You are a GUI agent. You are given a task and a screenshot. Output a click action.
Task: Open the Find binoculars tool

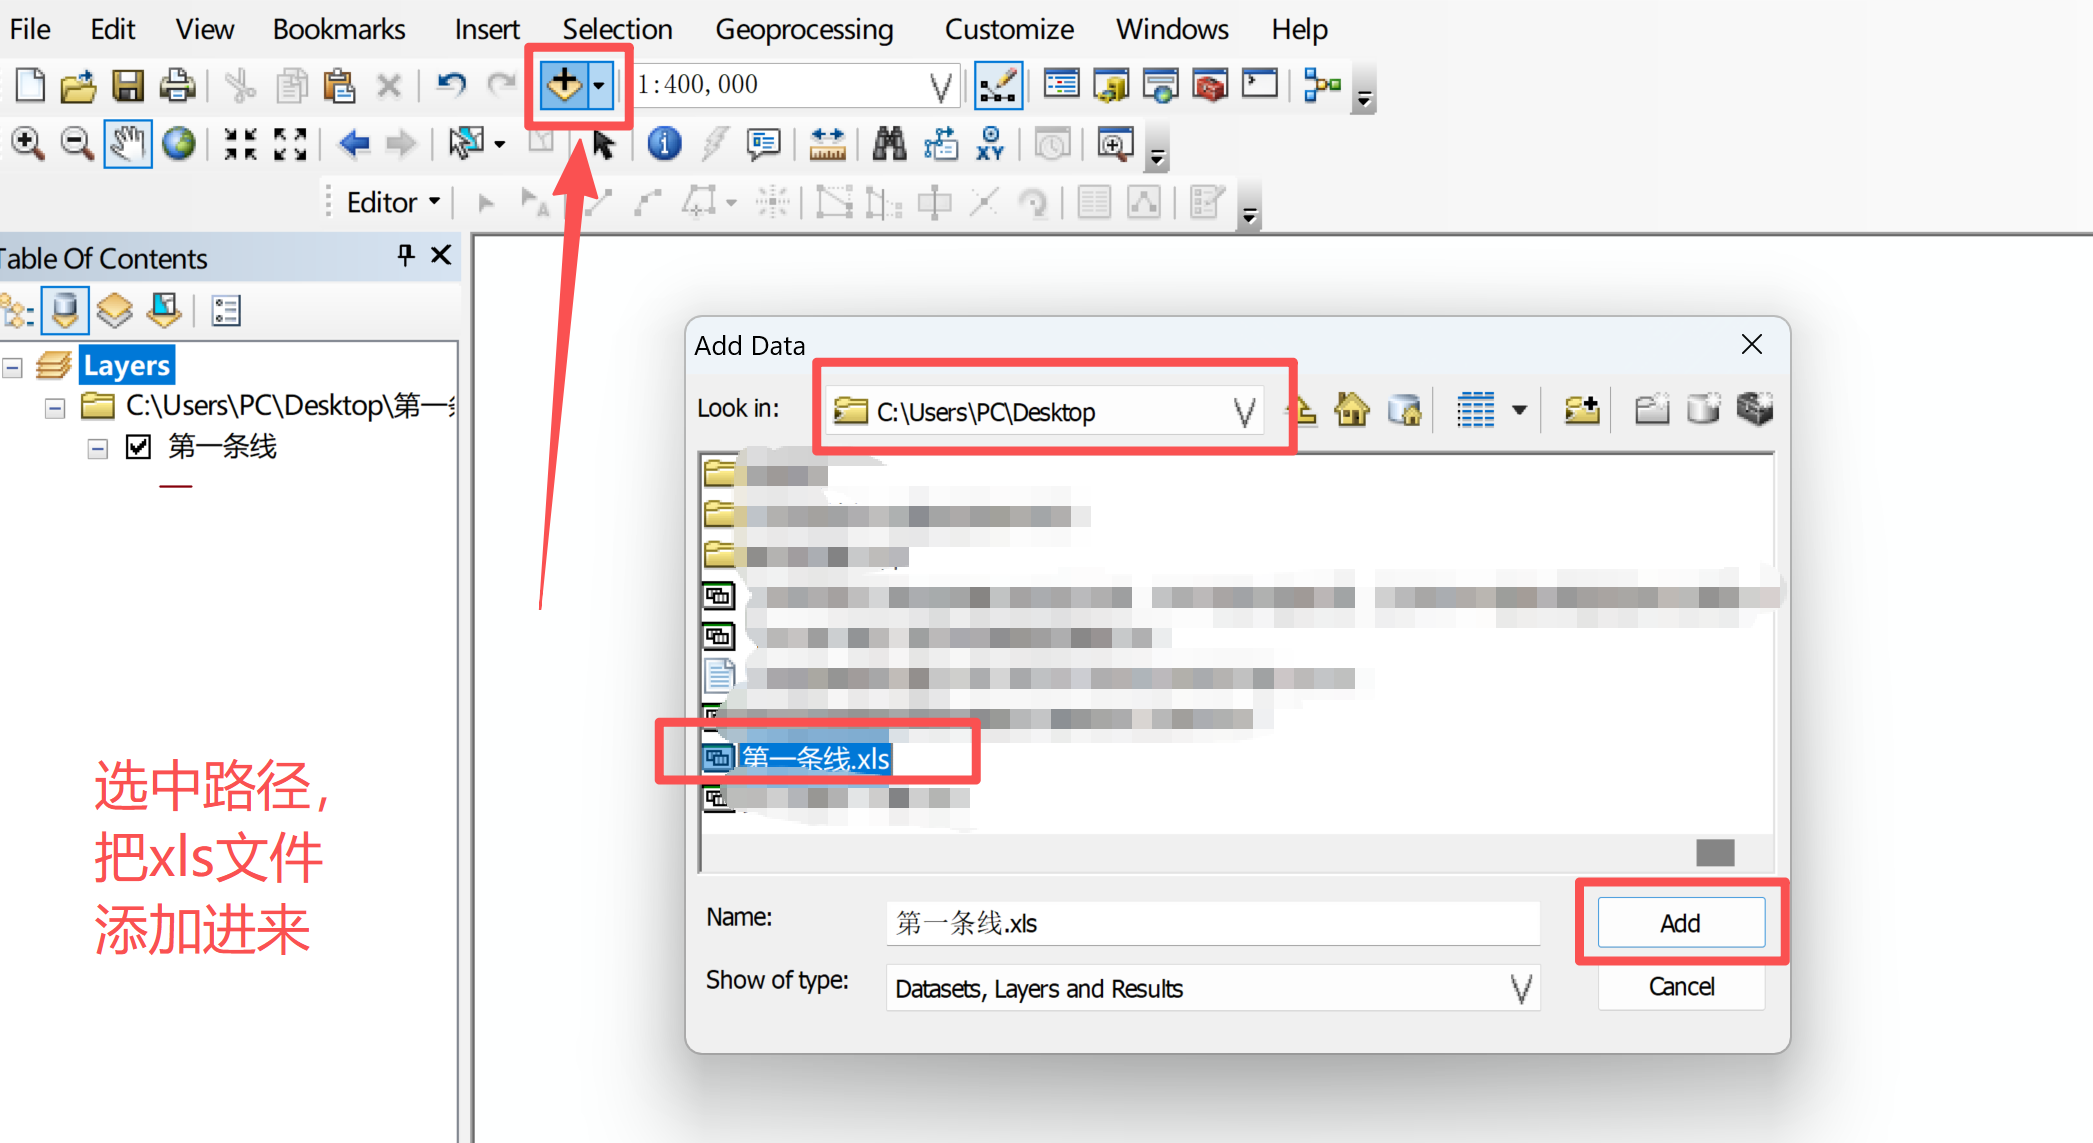click(888, 144)
